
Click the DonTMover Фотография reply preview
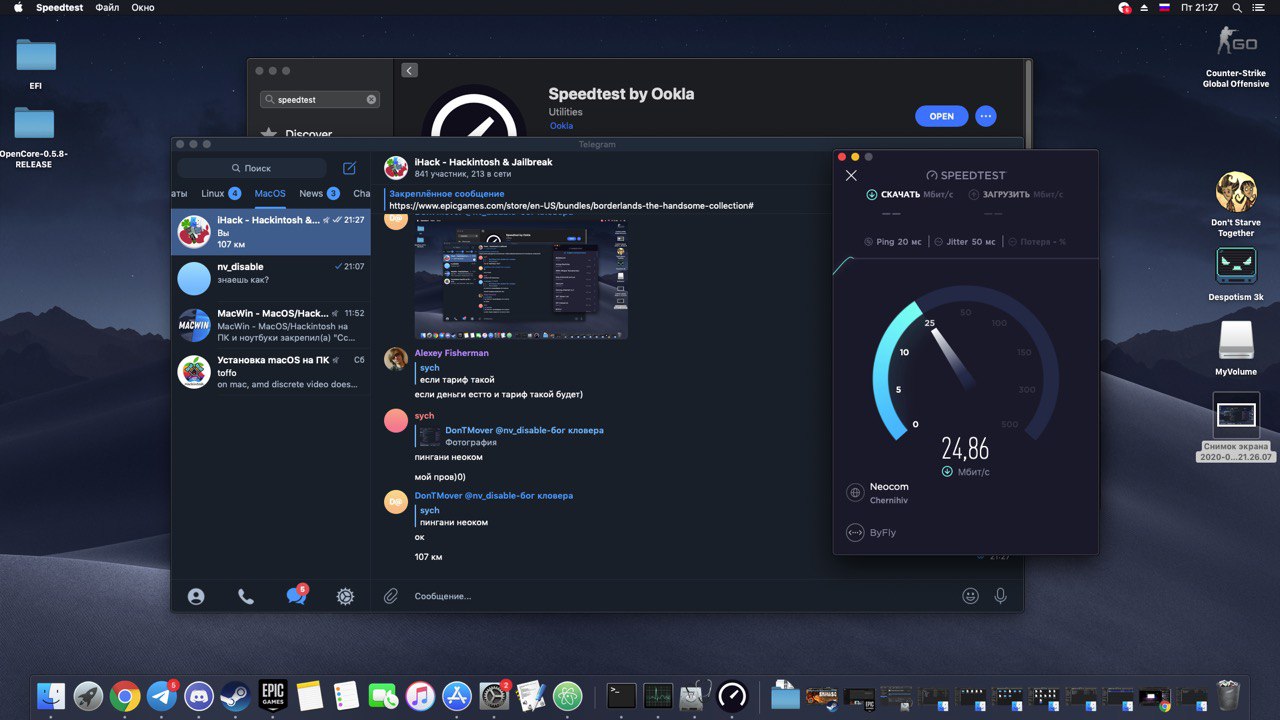[510, 436]
